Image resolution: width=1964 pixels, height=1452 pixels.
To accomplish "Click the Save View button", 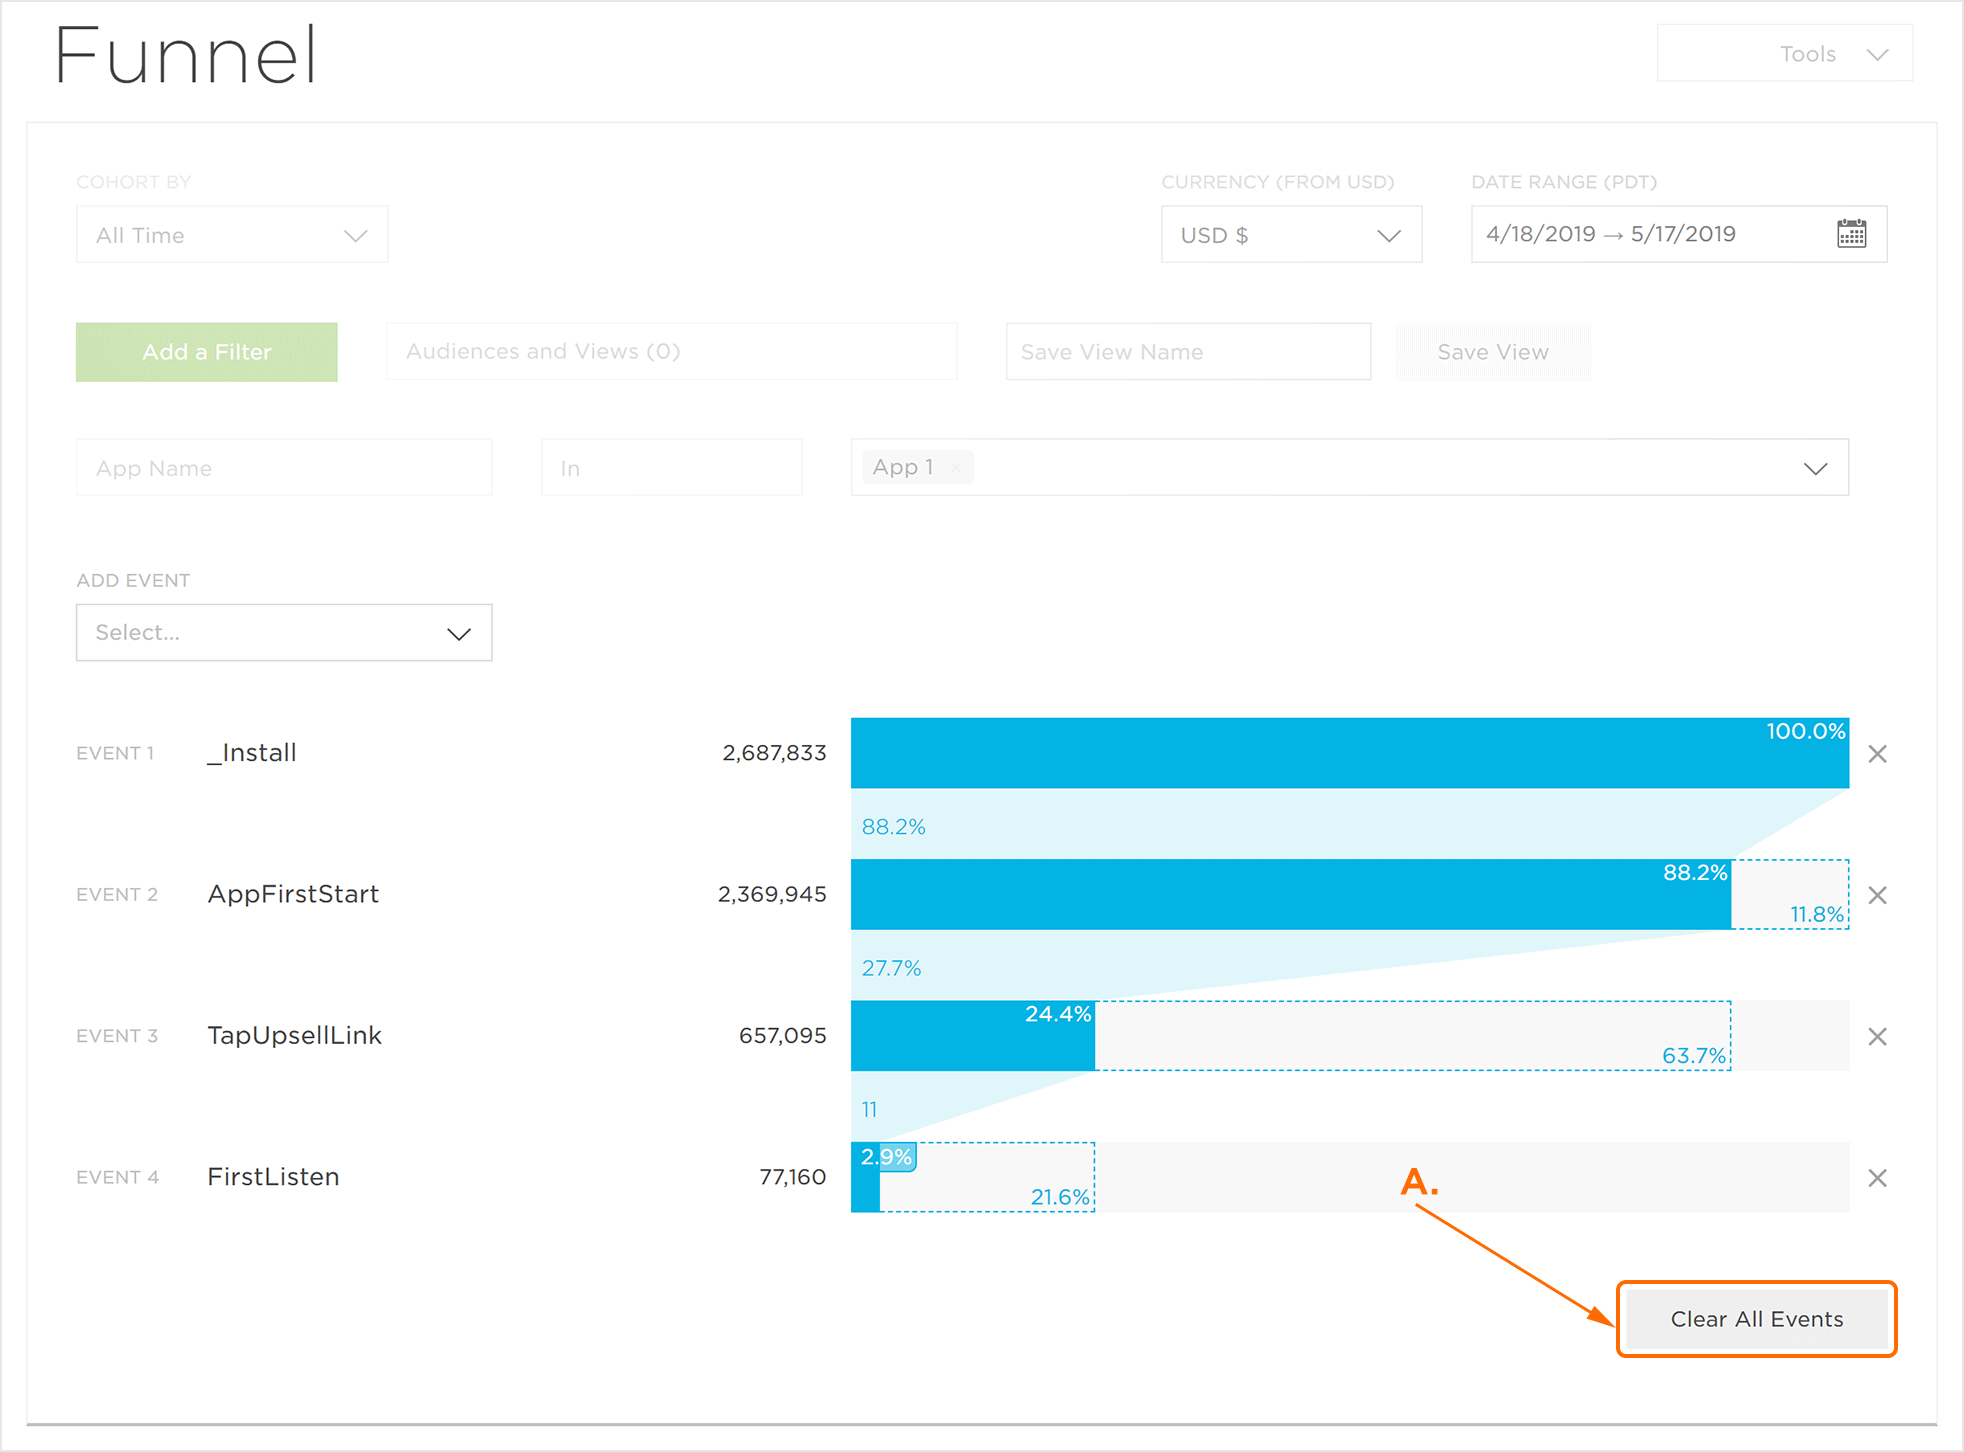I will (1492, 352).
